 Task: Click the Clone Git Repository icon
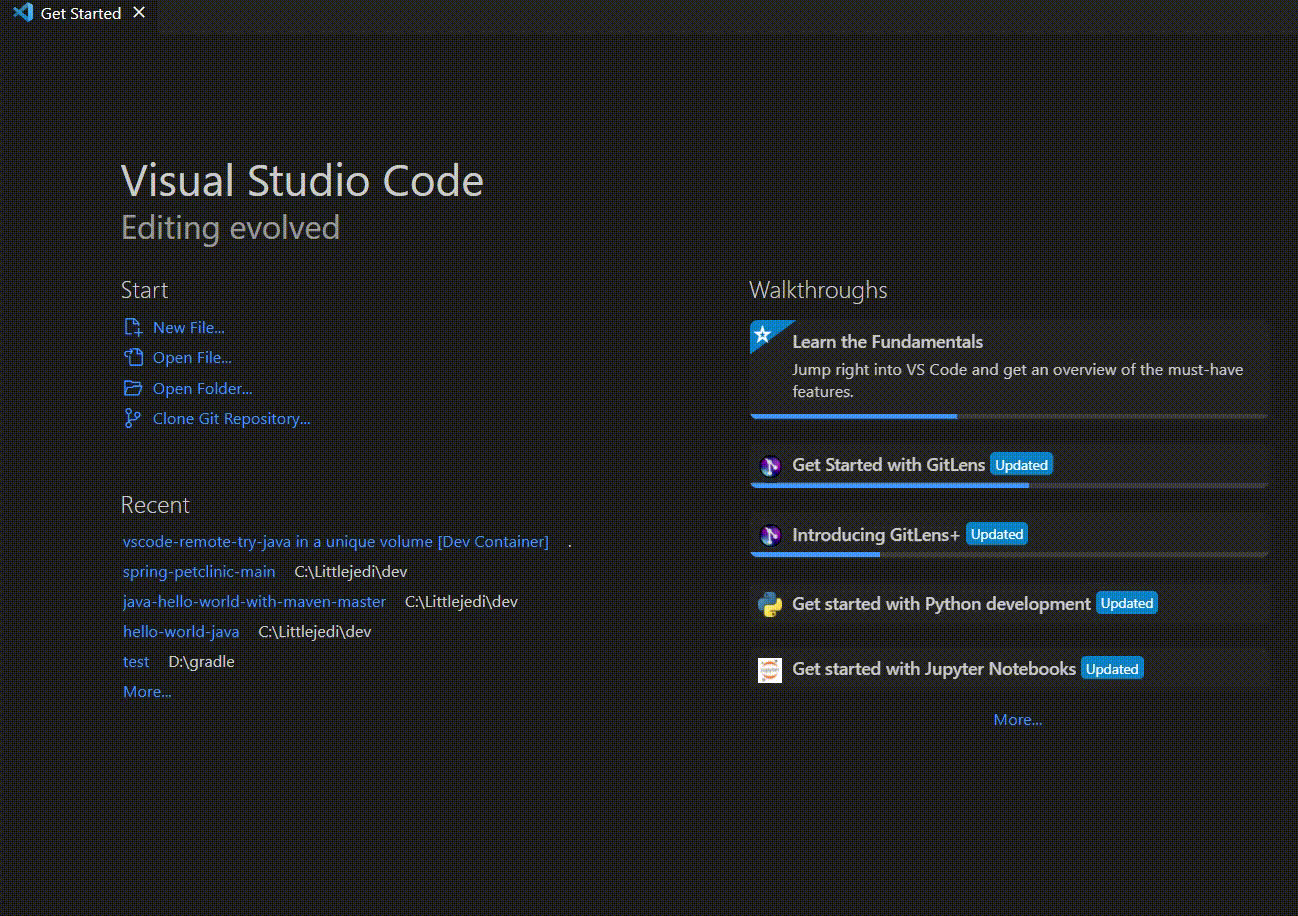132,419
